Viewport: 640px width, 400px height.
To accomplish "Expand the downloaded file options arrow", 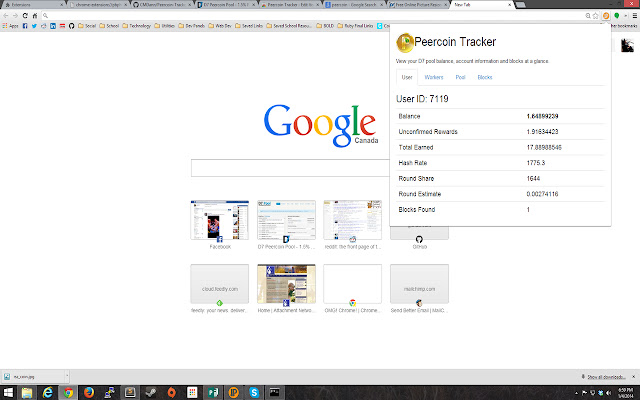I will [67, 376].
